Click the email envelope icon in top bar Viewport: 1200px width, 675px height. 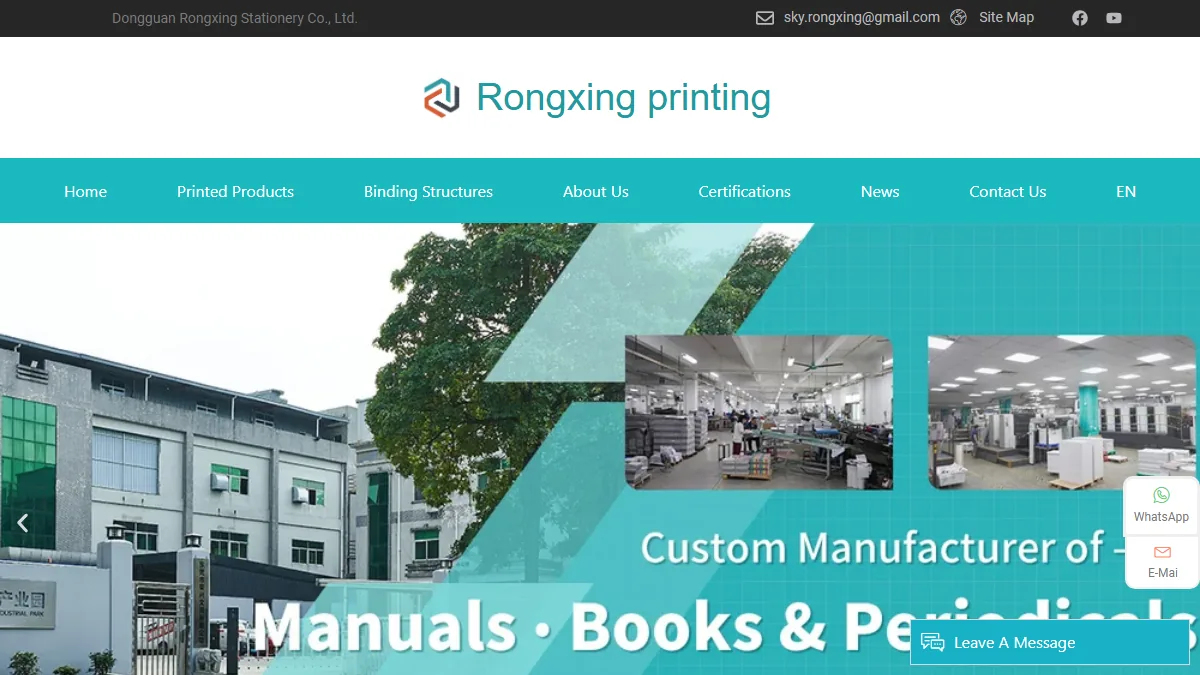(765, 18)
